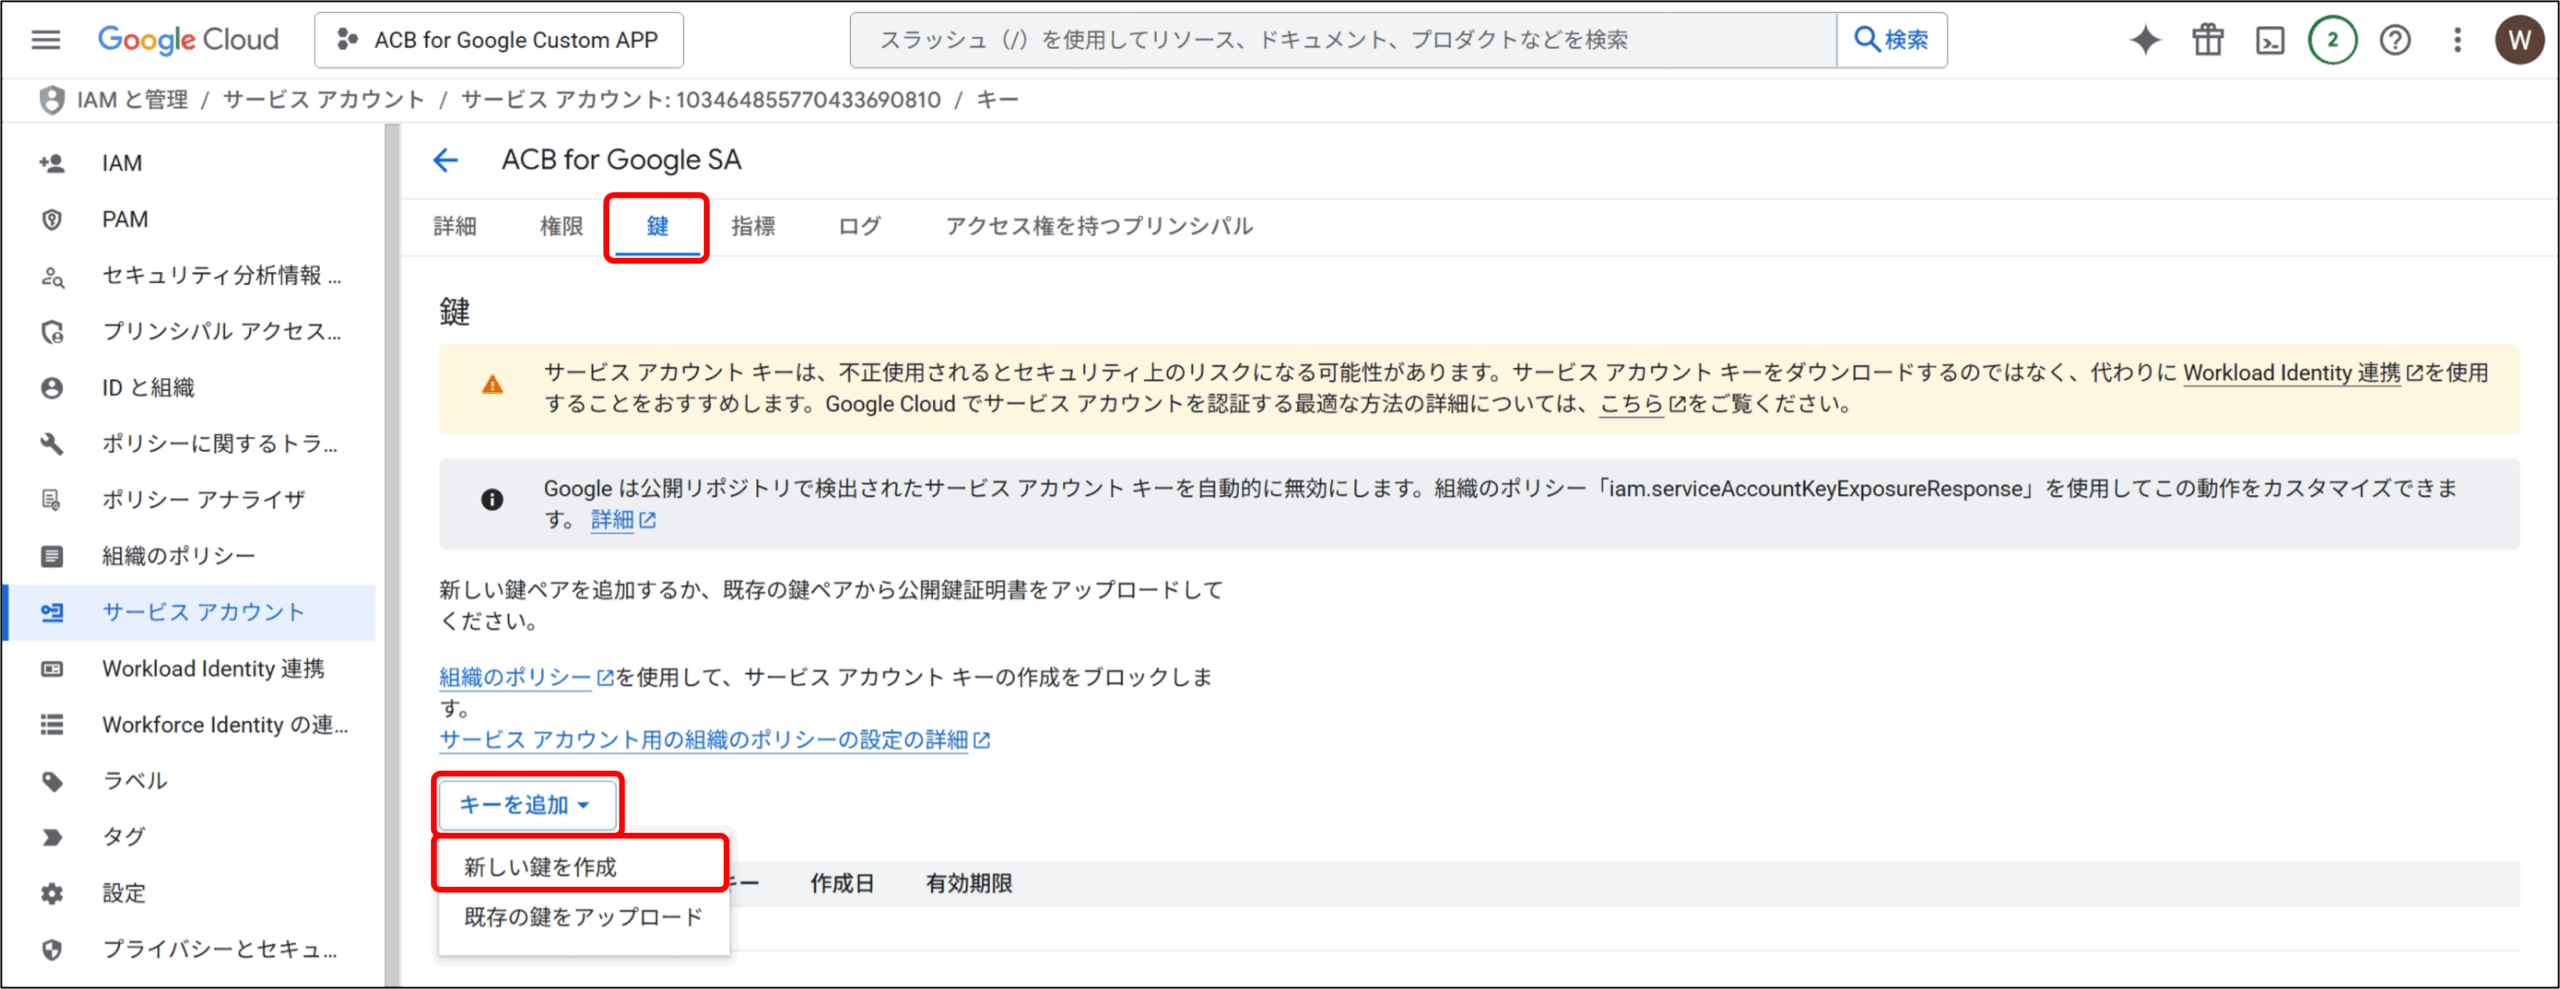
Task: Choose 既存の鍵をアップロード menu option
Action: click(583, 917)
